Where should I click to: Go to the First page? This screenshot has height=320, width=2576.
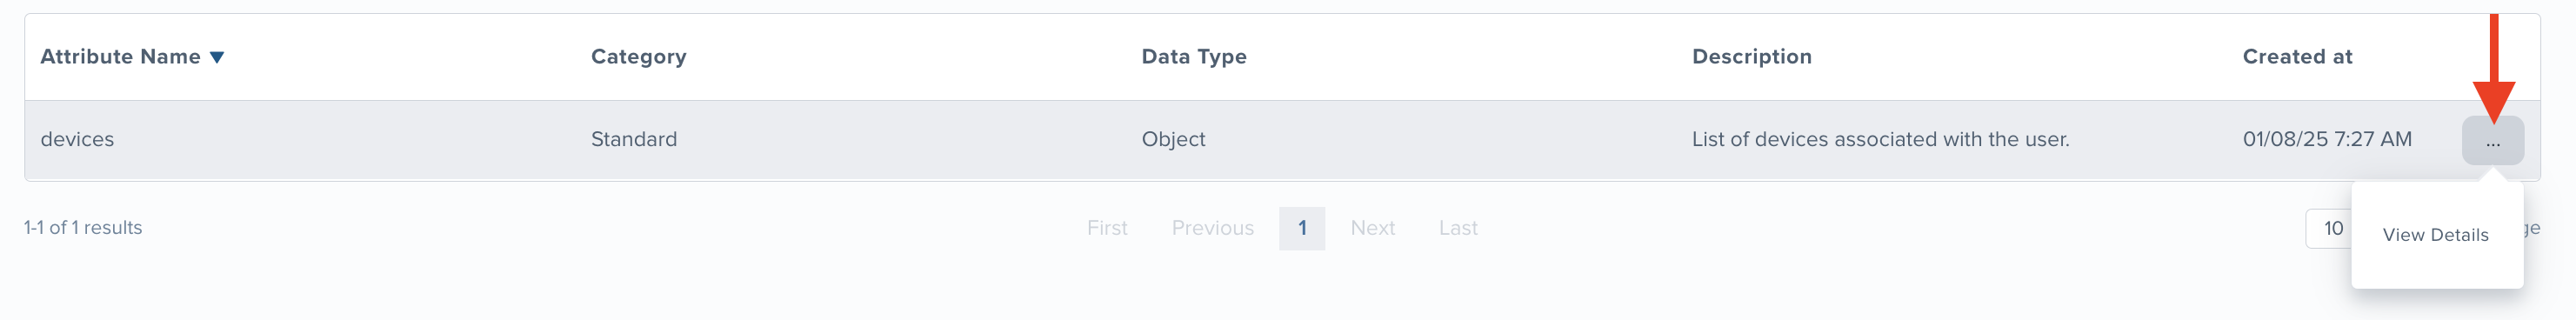1107,228
